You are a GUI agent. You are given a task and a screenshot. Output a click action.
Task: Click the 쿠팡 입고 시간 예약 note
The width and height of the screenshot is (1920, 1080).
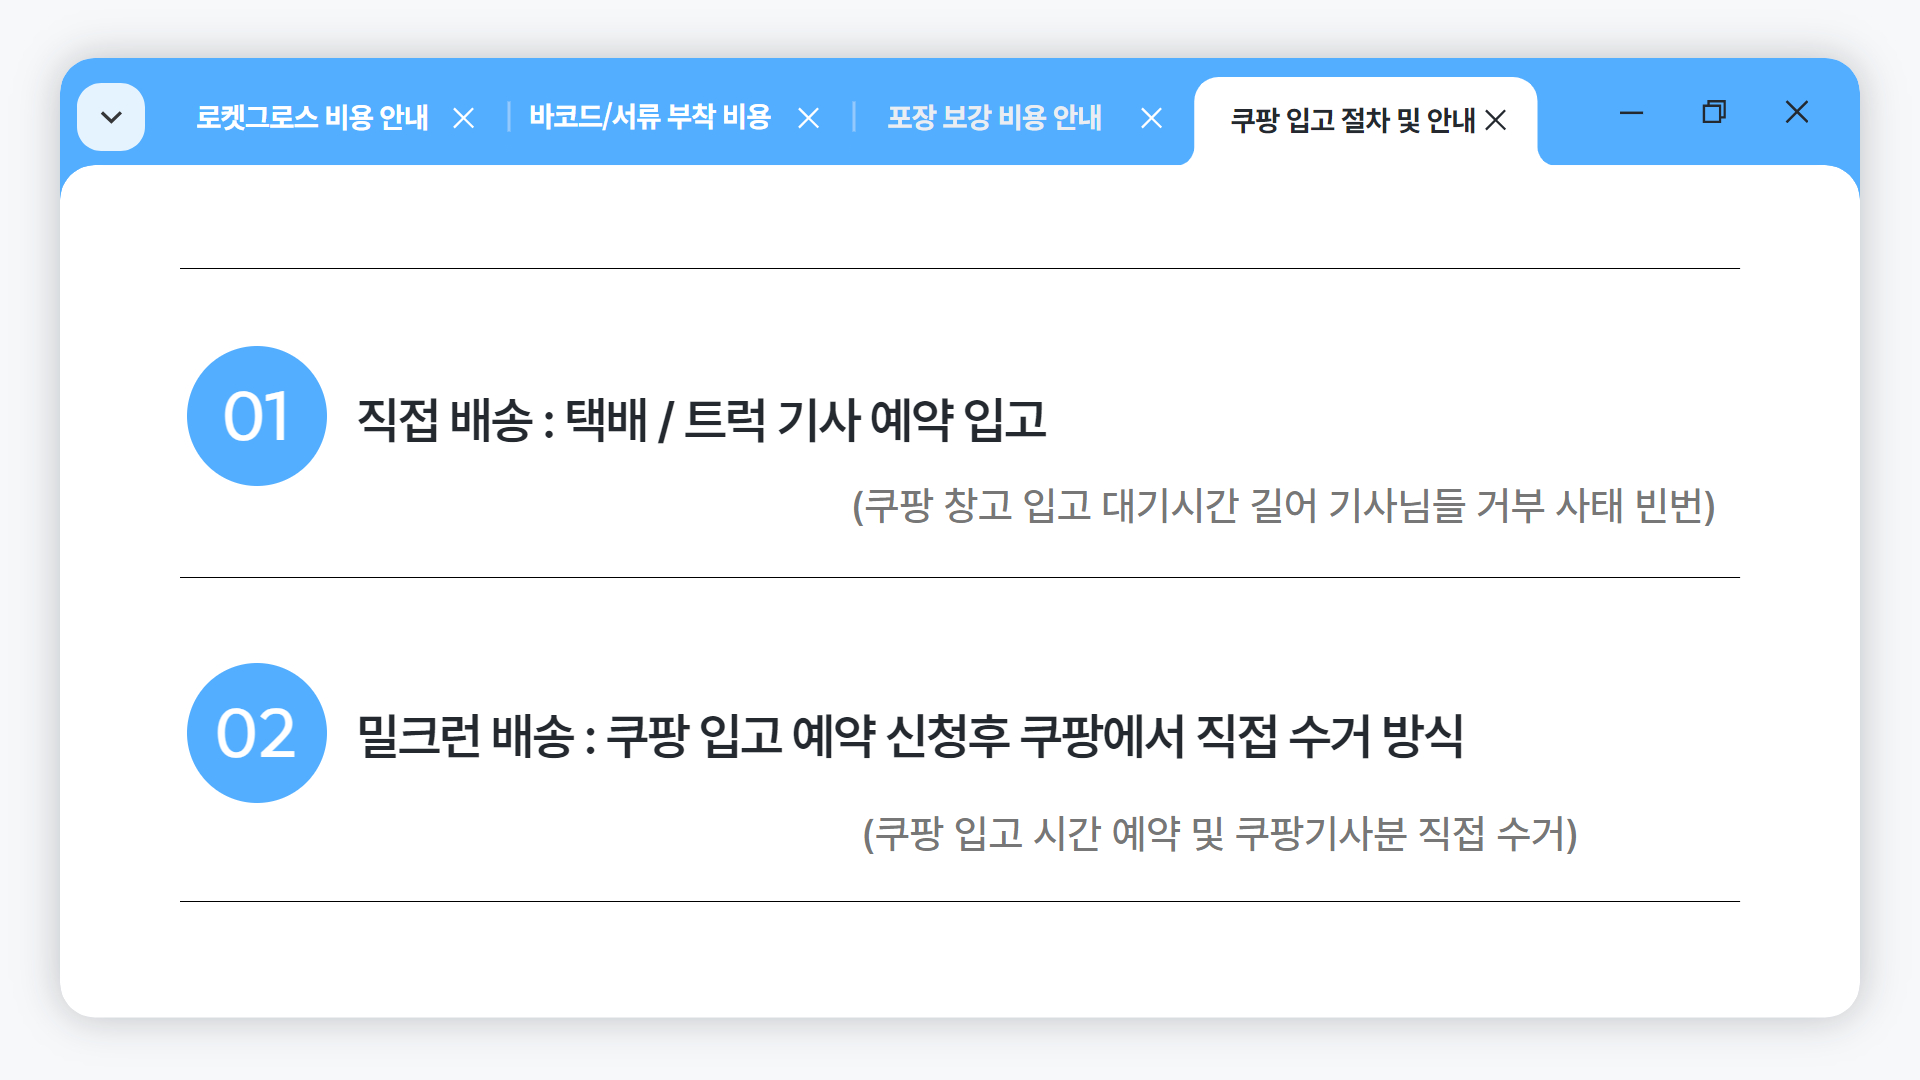[1220, 833]
